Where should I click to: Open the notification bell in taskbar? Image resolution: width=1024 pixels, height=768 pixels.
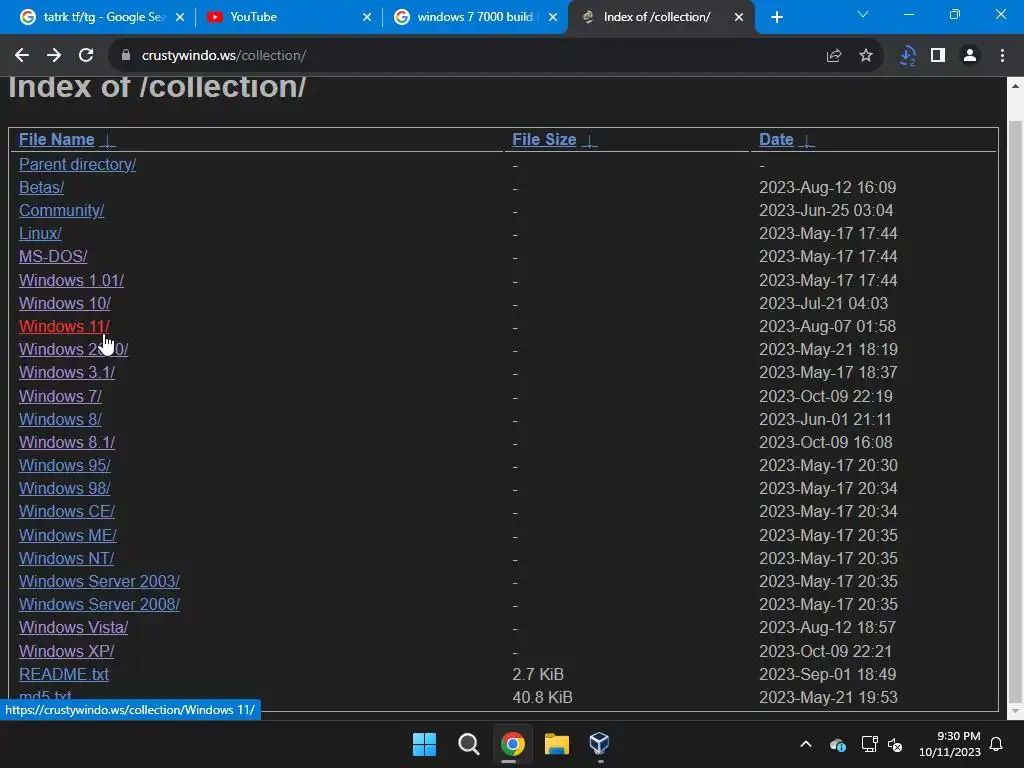coord(997,744)
